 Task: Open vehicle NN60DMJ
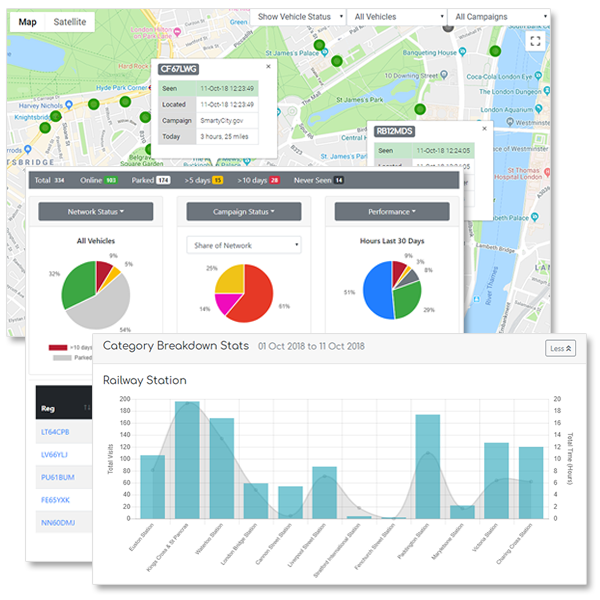tap(58, 522)
